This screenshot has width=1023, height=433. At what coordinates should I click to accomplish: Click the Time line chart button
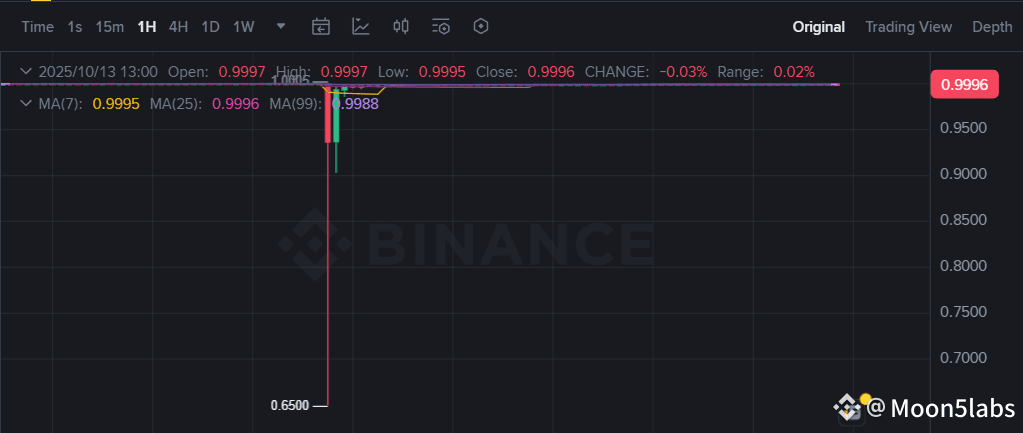pos(38,27)
